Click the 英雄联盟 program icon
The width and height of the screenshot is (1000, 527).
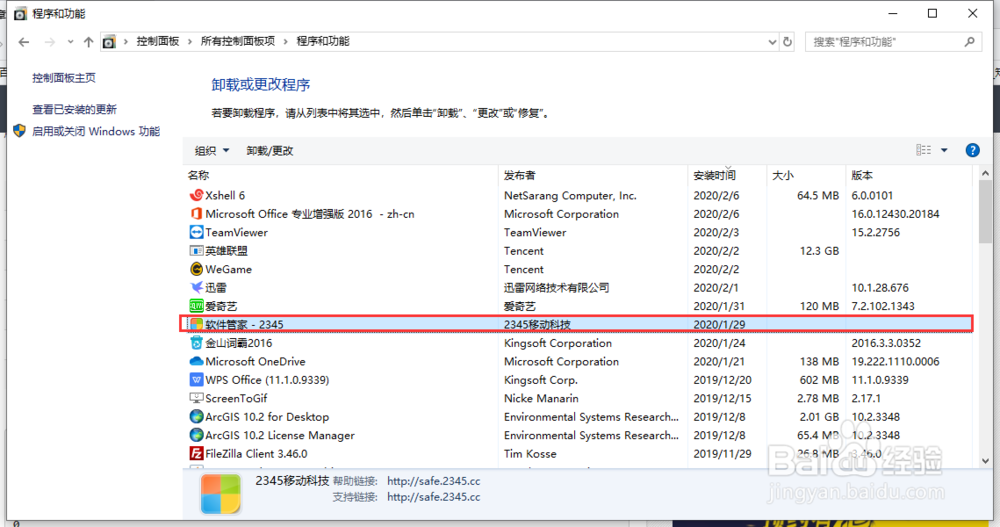[196, 251]
